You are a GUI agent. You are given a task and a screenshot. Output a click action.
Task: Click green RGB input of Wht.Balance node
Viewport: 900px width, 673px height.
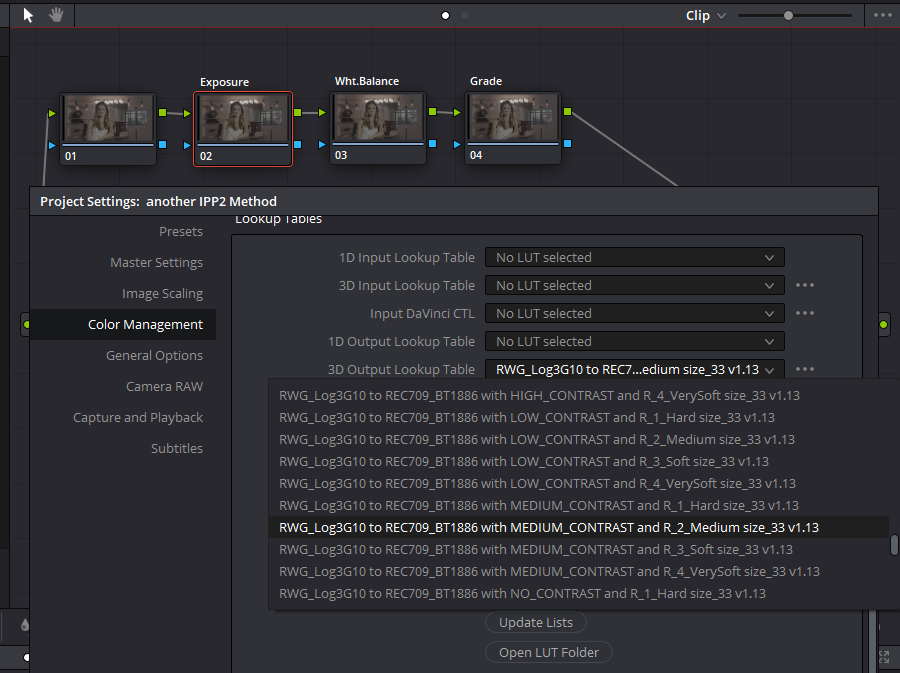(x=322, y=112)
